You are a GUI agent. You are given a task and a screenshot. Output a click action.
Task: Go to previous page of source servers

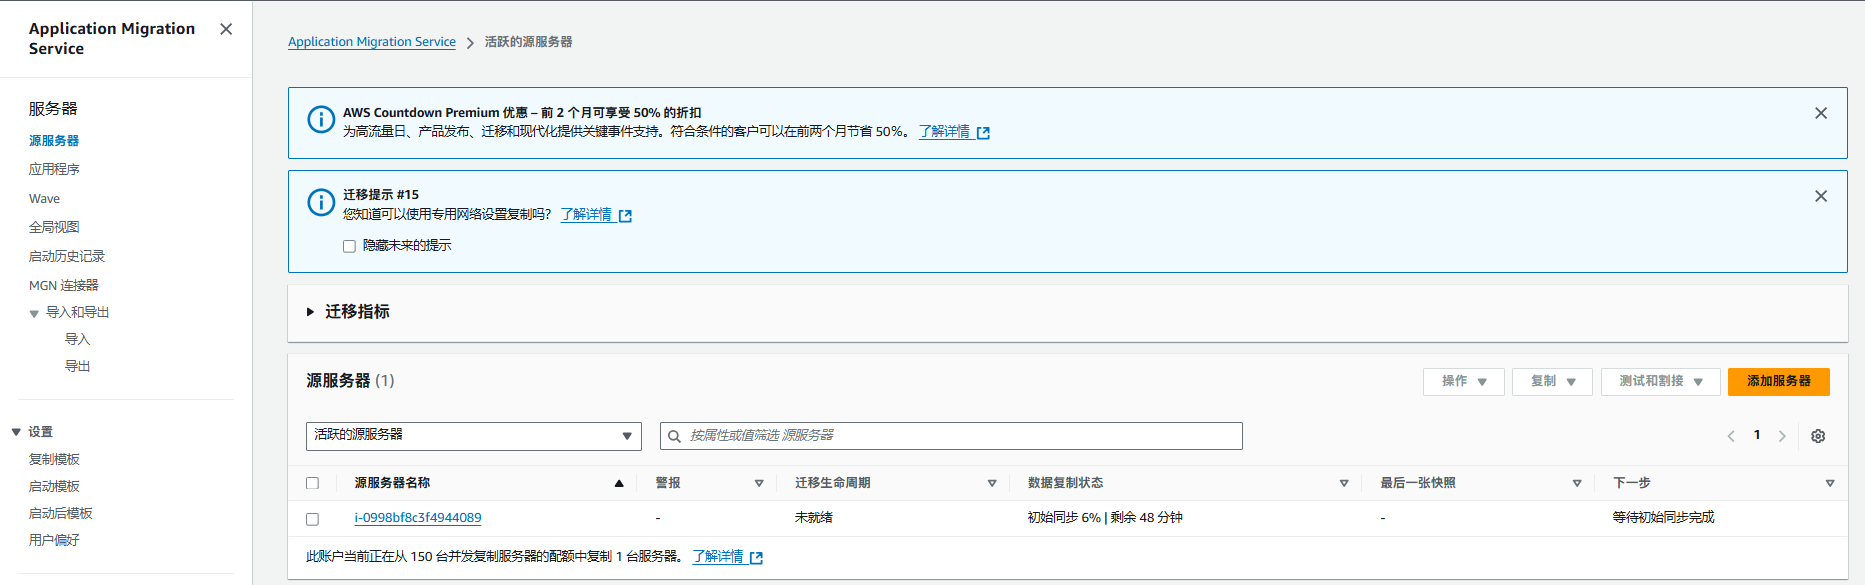point(1731,436)
